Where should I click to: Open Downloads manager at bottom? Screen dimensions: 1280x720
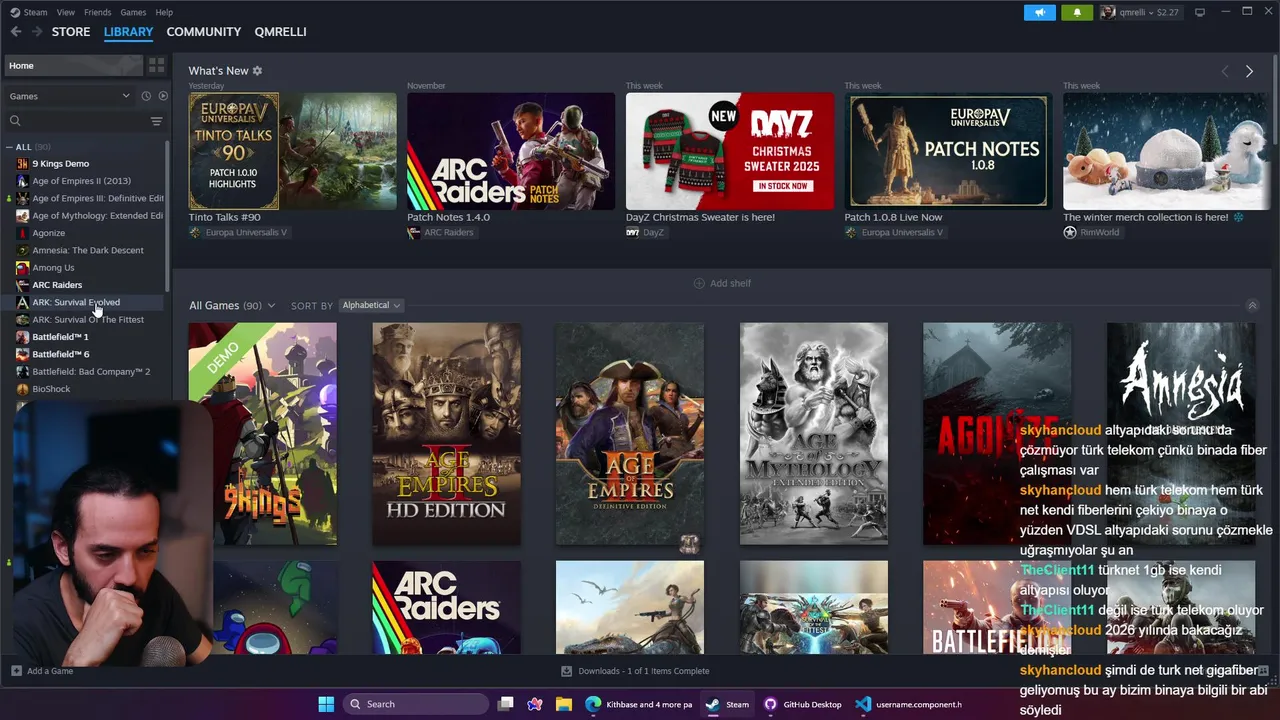point(635,671)
